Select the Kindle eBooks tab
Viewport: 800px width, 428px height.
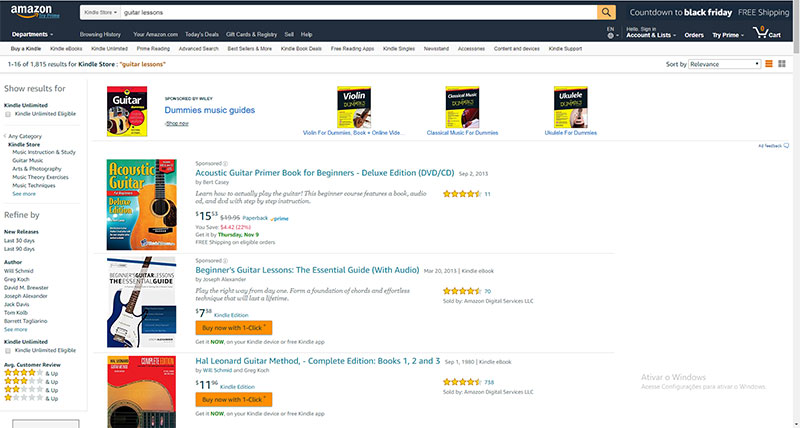tap(66, 49)
